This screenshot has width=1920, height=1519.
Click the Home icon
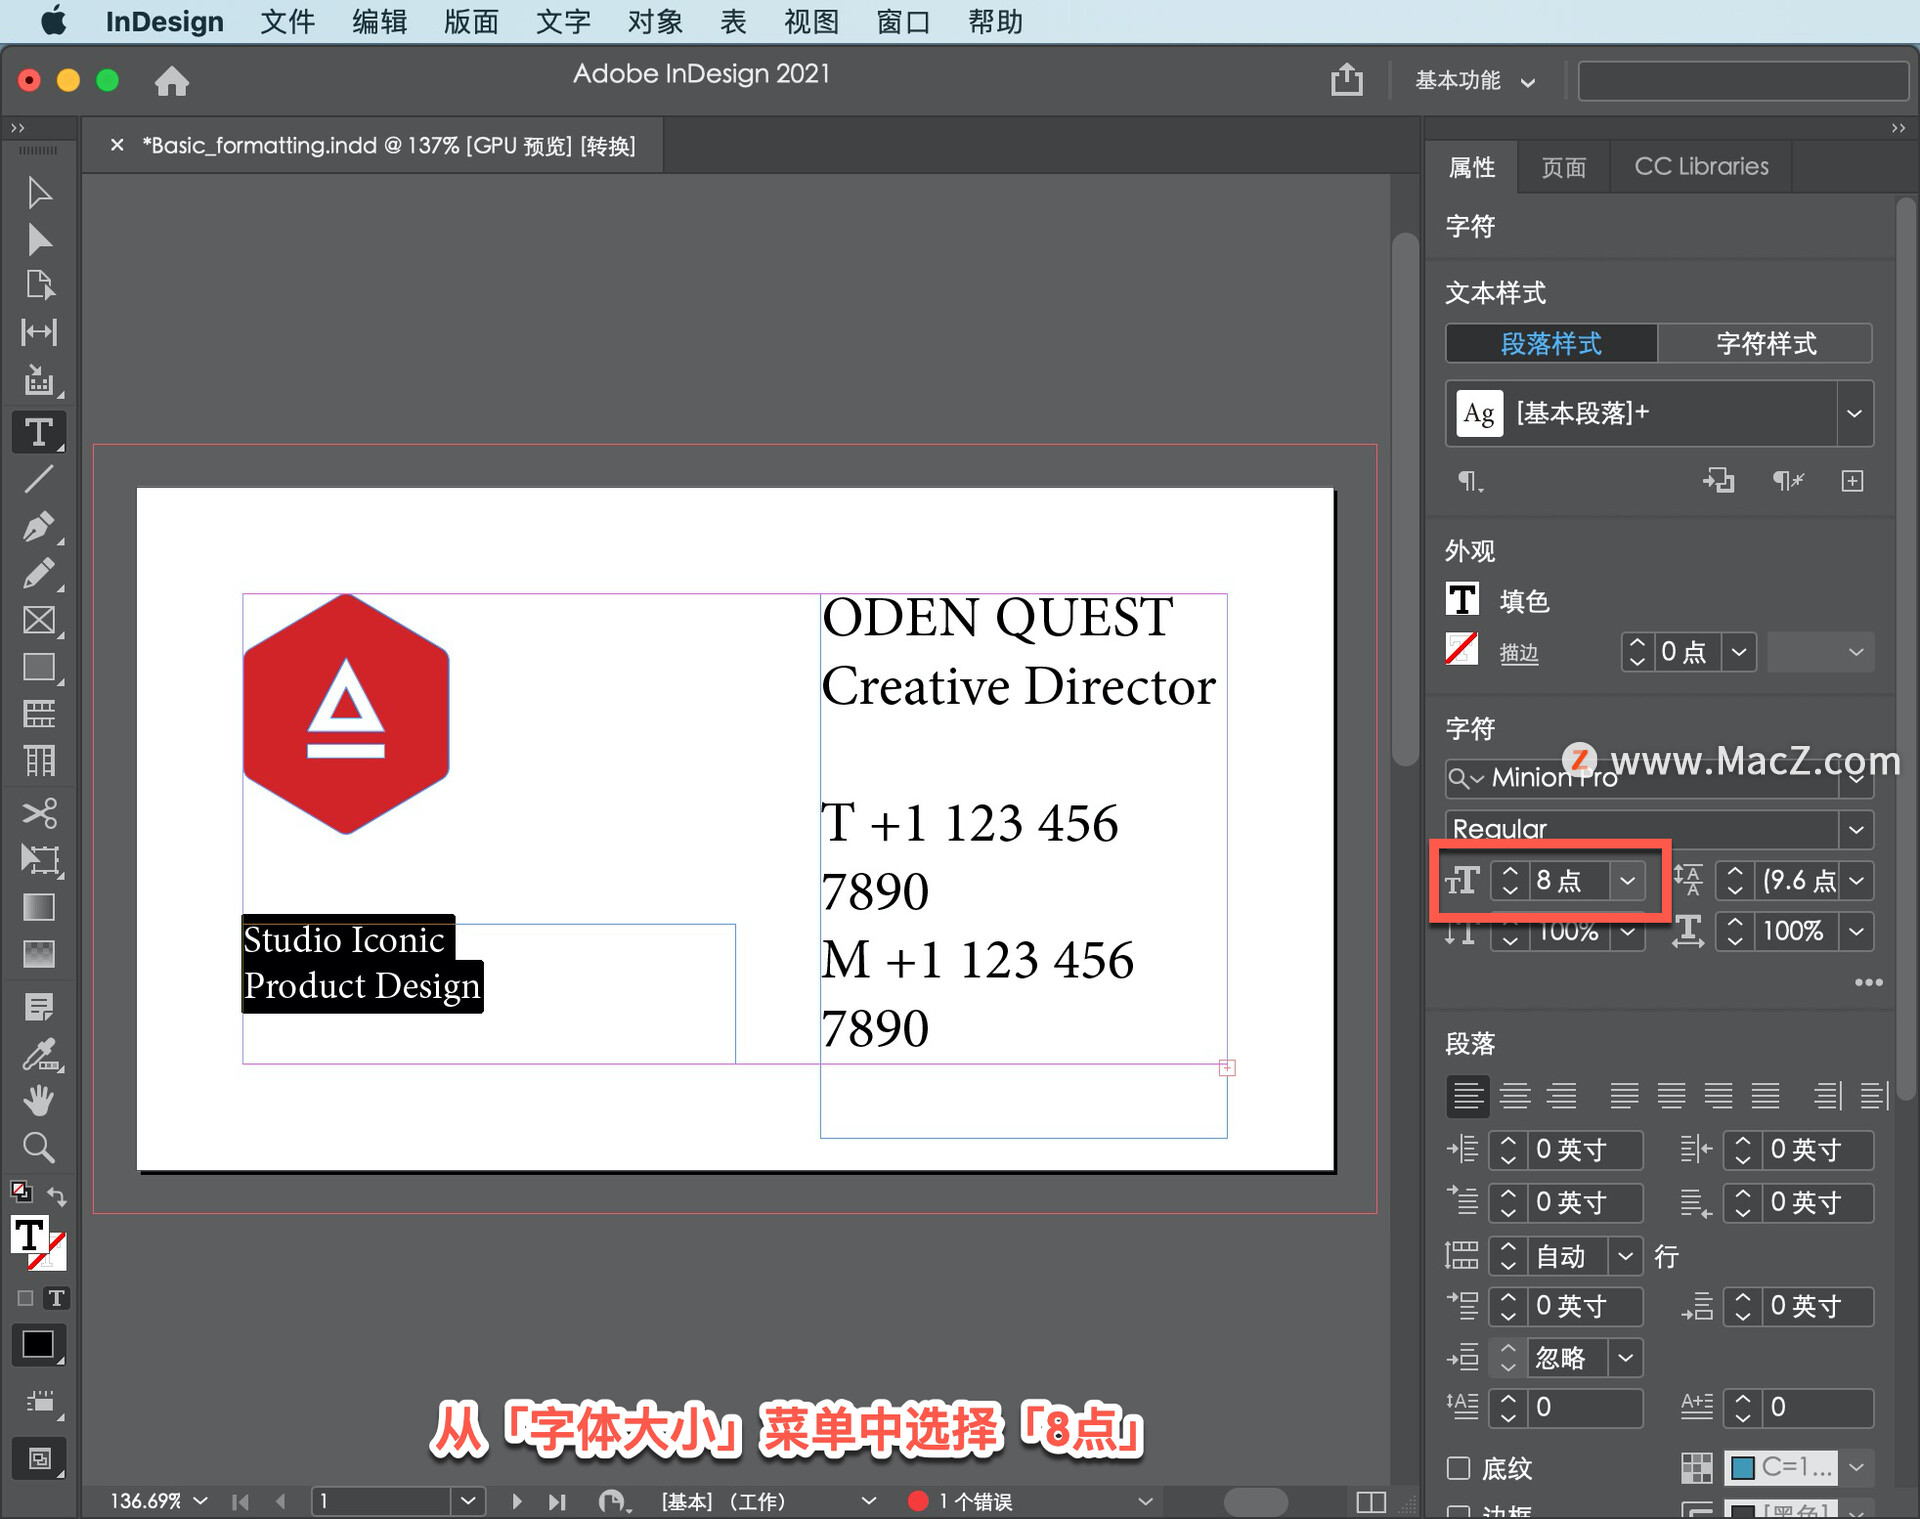coord(171,80)
